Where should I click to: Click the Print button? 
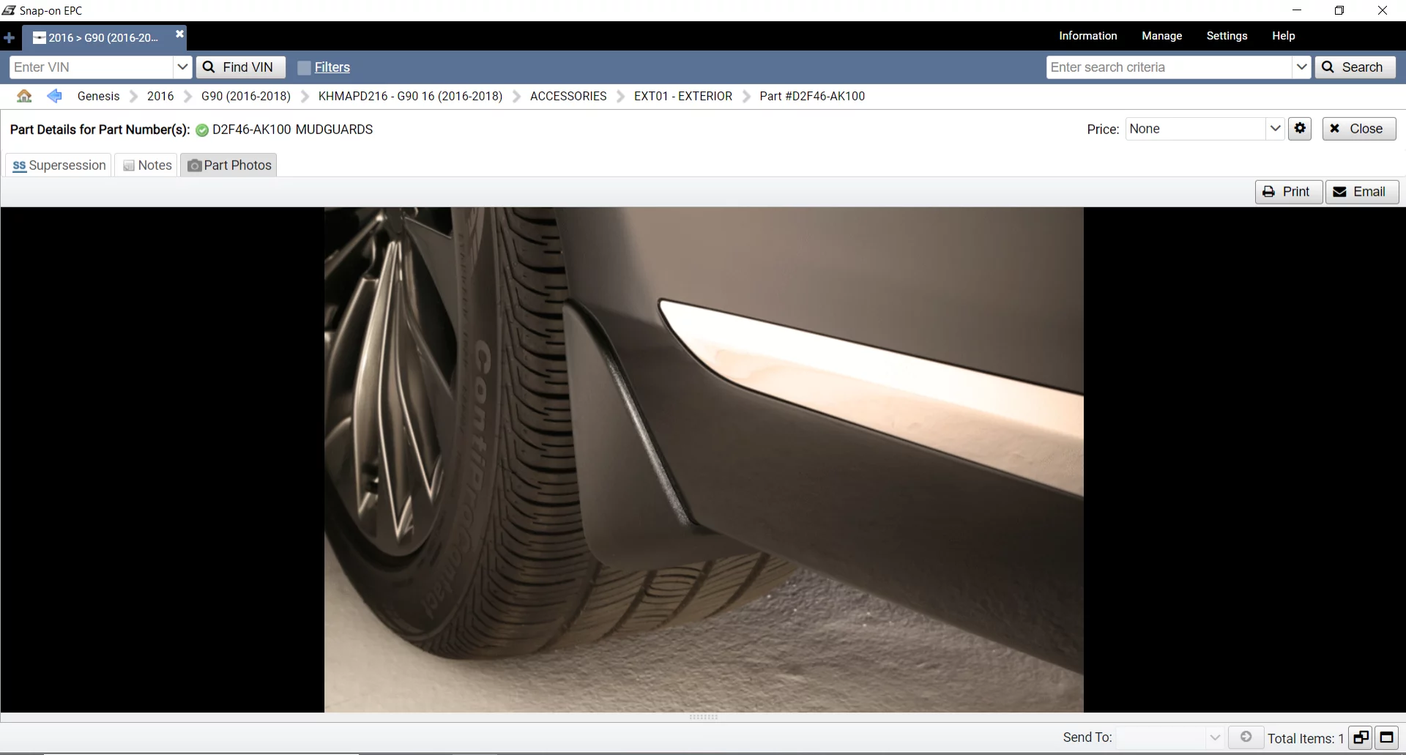[1288, 191]
